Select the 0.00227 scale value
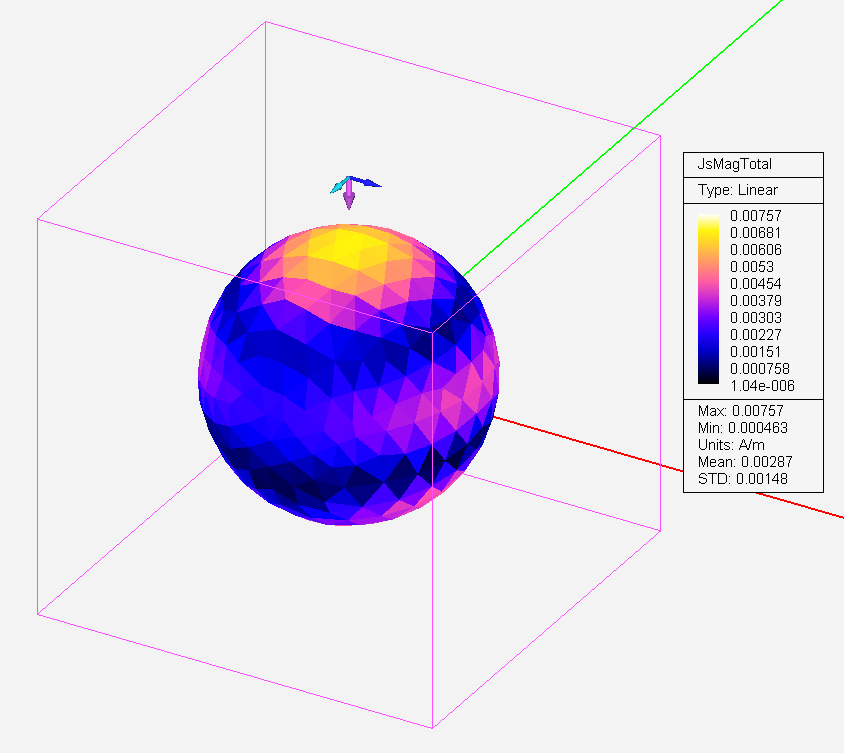The image size is (844, 753). tap(756, 335)
